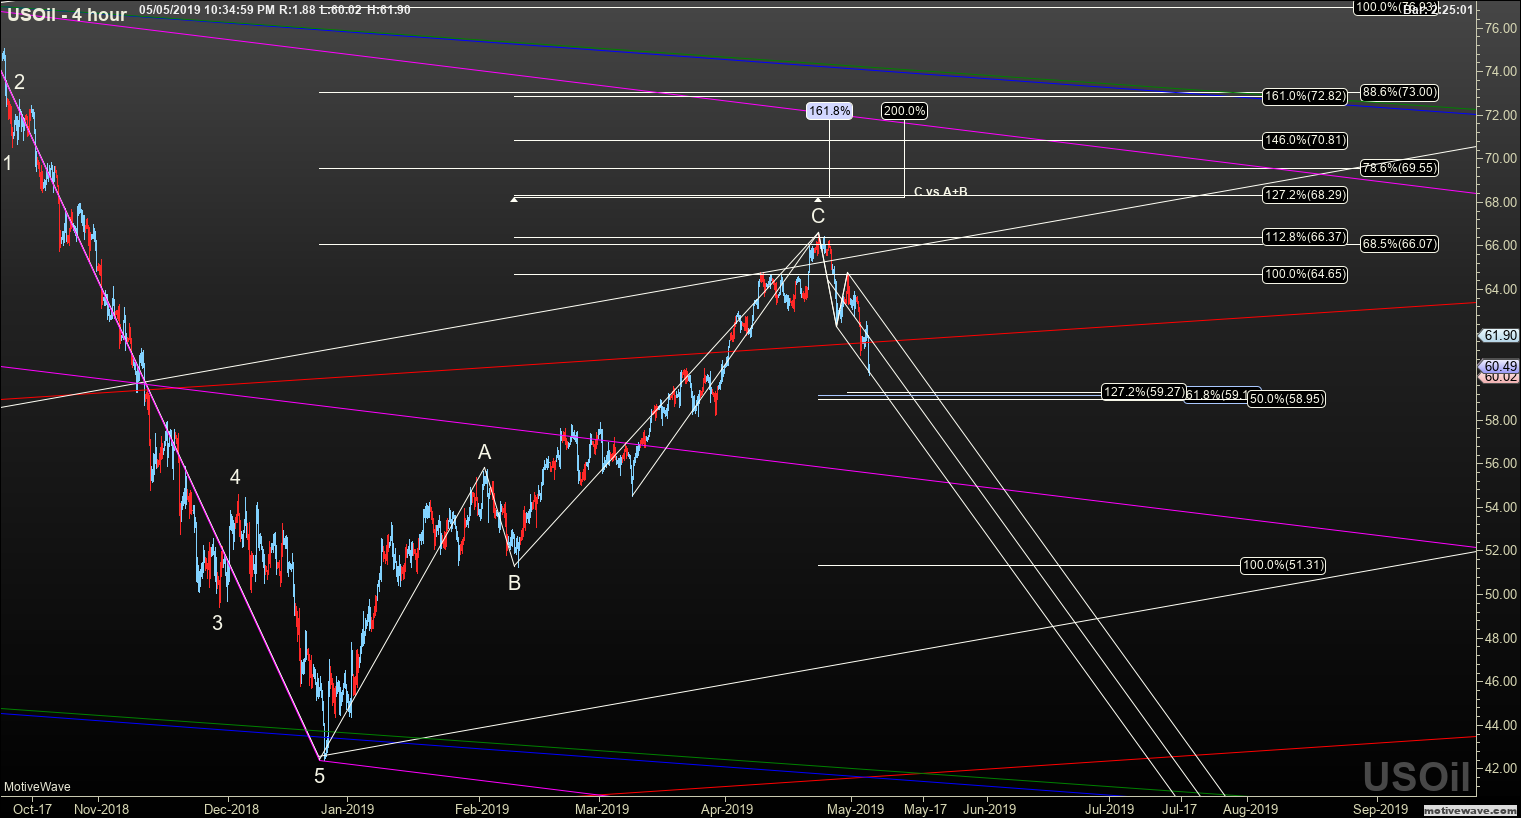The width and height of the screenshot is (1521, 818).
Task: Click the 78.6%(69.55) retracement label
Action: pyautogui.click(x=1400, y=168)
